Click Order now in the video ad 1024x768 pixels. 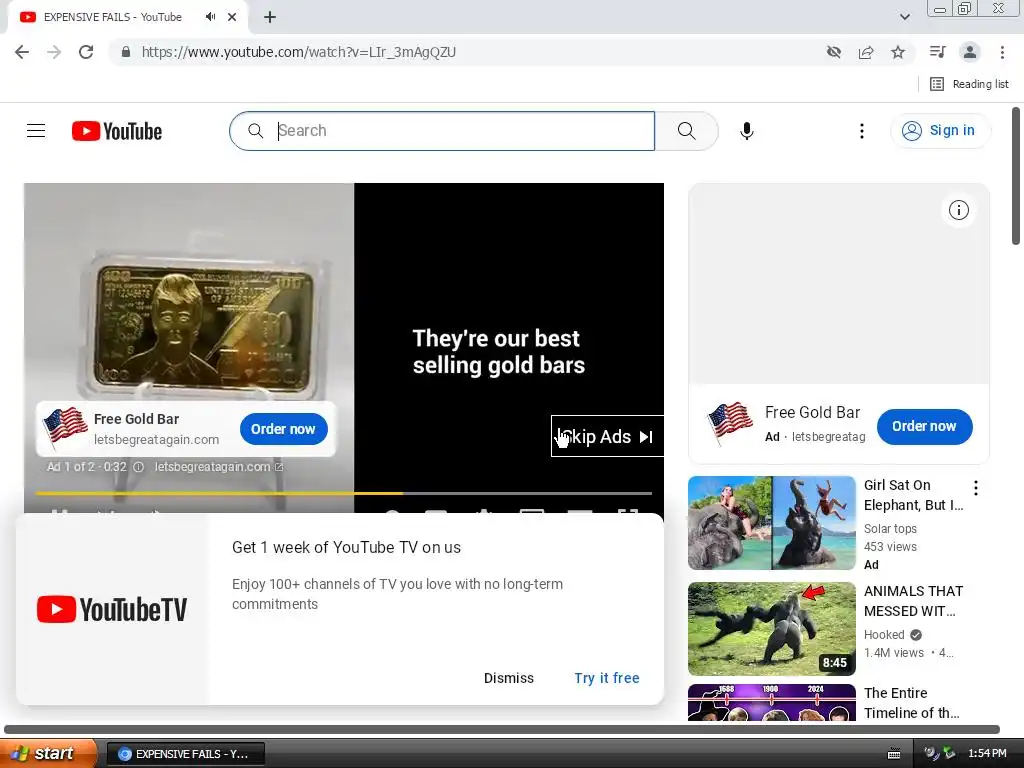(283, 429)
